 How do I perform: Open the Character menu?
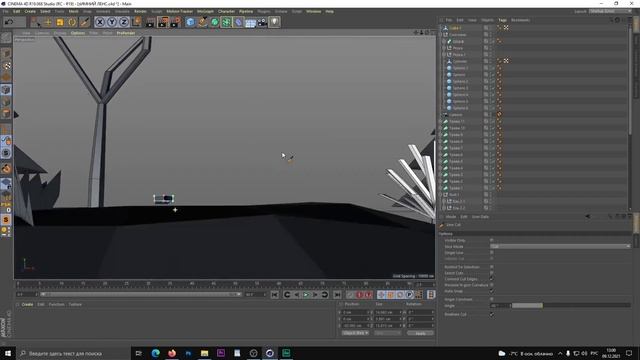coord(226,11)
